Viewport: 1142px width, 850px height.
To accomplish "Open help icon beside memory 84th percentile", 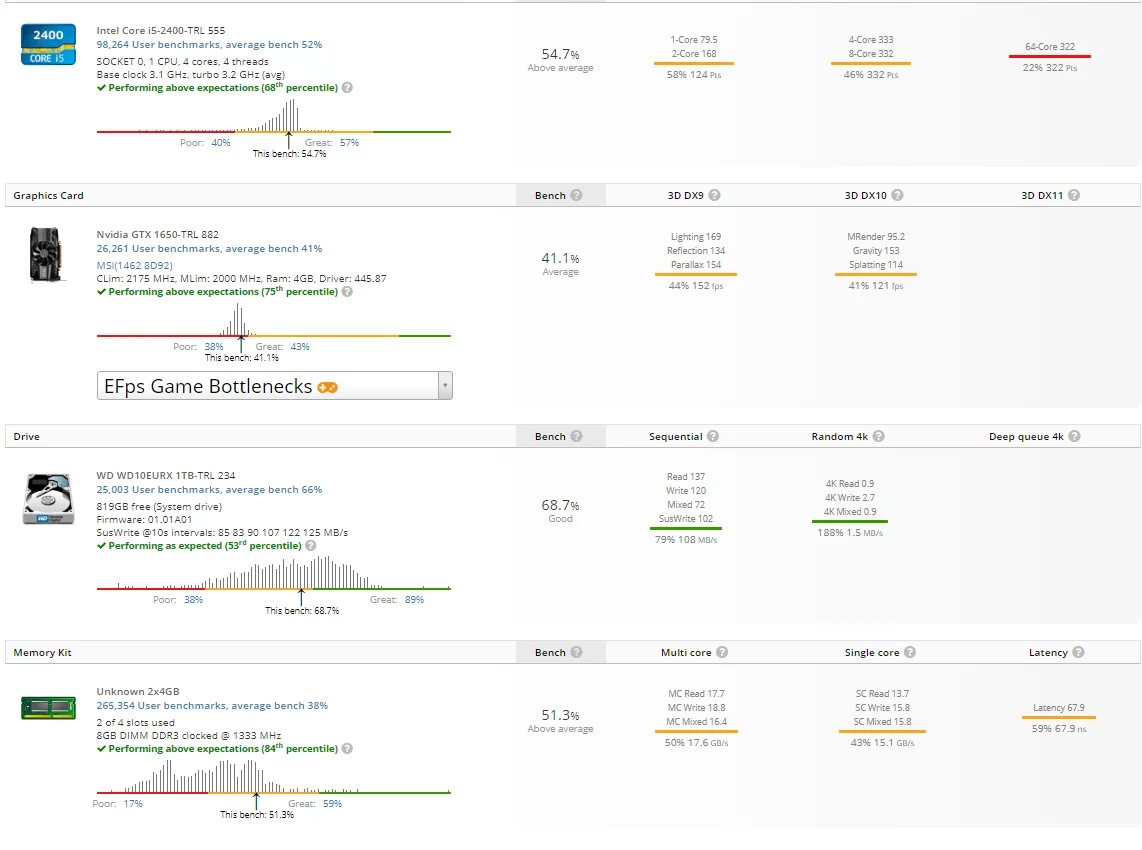I will (347, 748).
